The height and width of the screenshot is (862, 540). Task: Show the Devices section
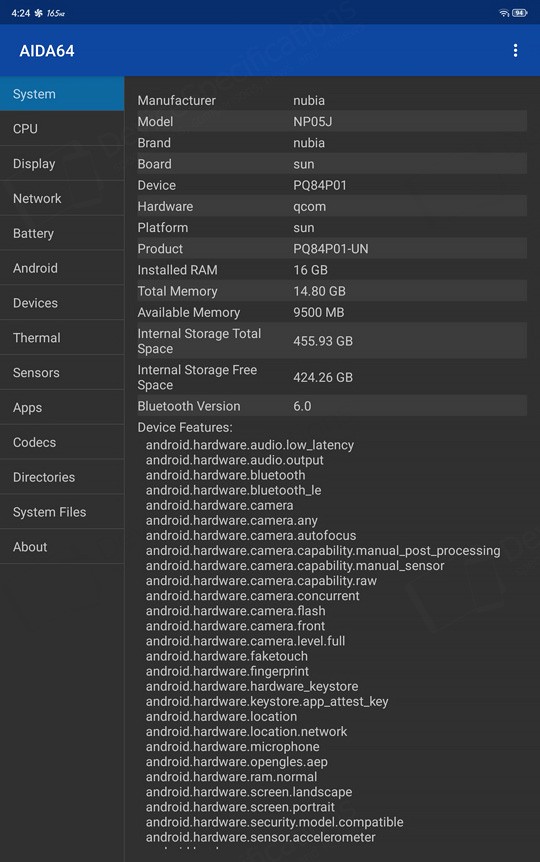point(62,303)
